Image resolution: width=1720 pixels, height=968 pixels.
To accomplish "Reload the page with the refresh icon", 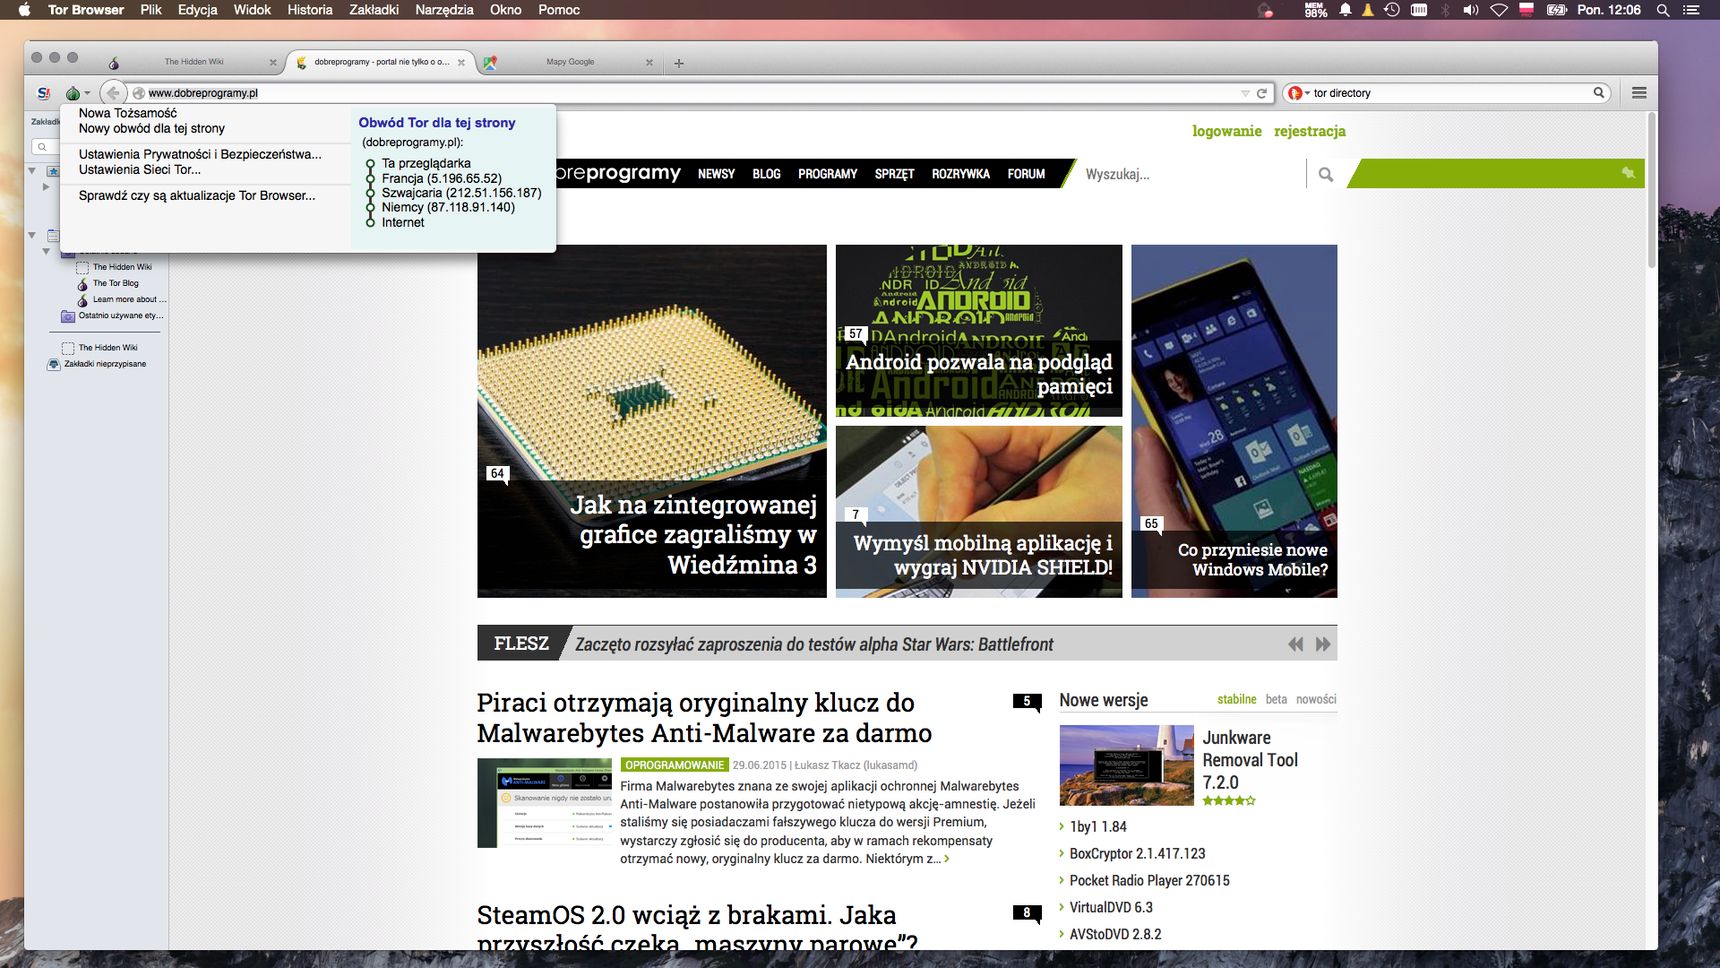I will coord(1262,93).
